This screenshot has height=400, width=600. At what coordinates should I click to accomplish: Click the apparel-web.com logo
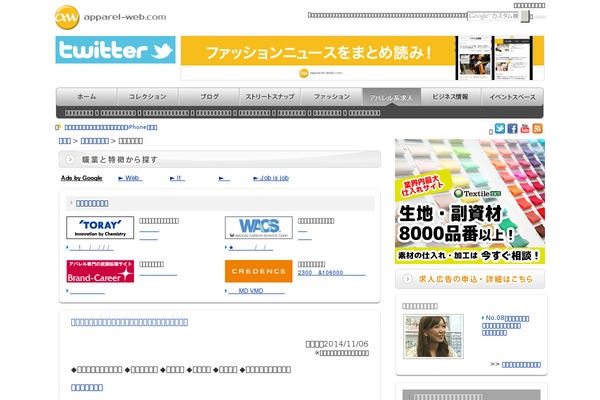[111, 17]
